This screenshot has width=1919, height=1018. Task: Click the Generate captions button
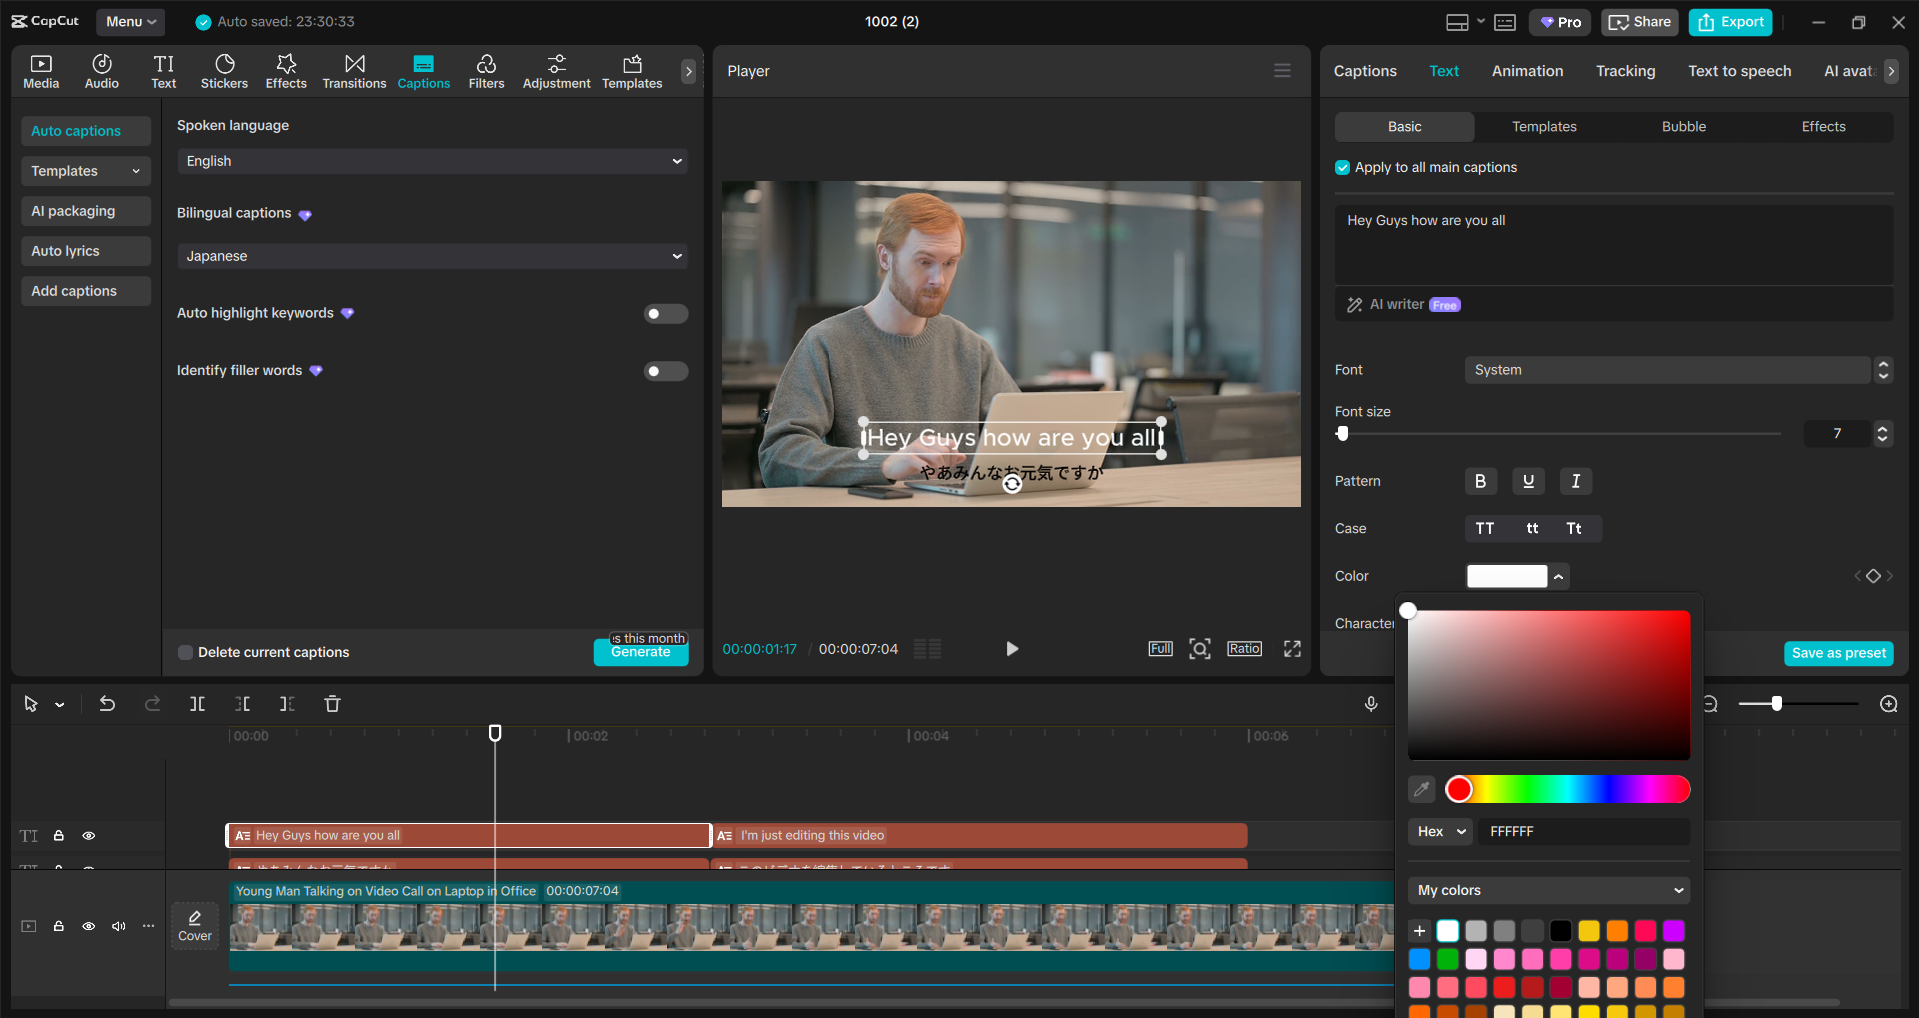641,652
